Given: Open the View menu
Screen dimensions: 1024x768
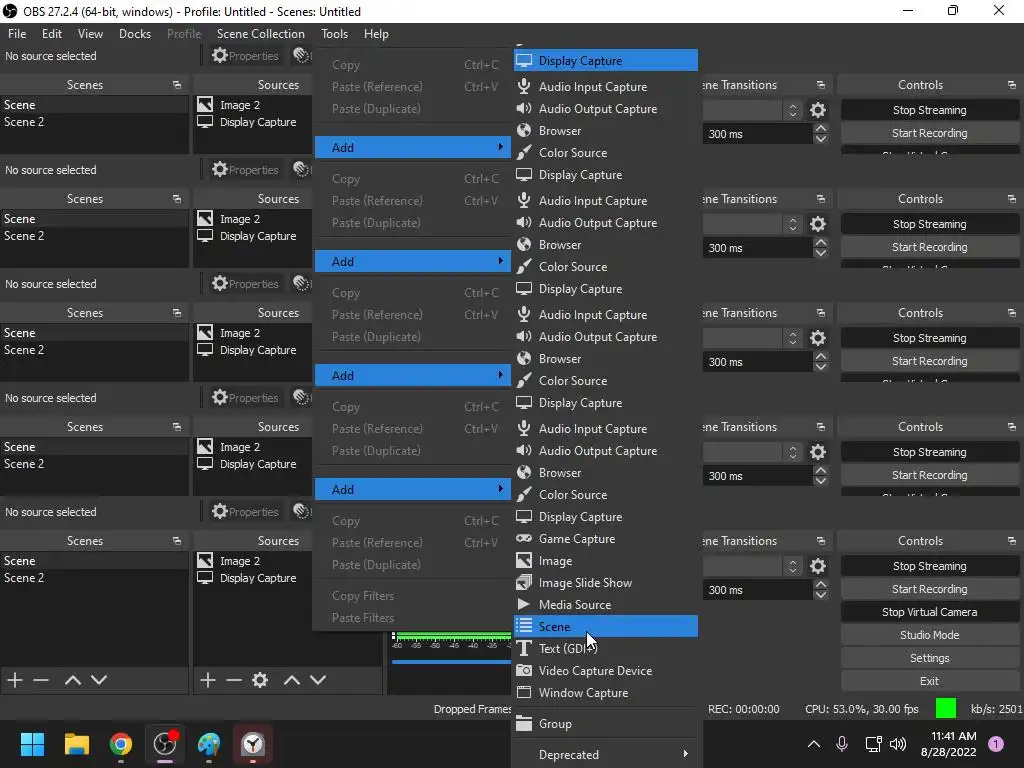Looking at the screenshot, I should tap(90, 34).
